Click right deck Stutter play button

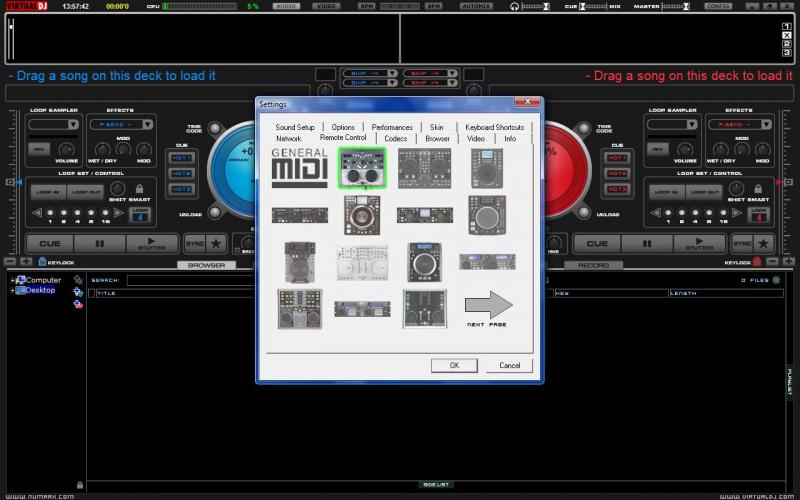(699, 244)
